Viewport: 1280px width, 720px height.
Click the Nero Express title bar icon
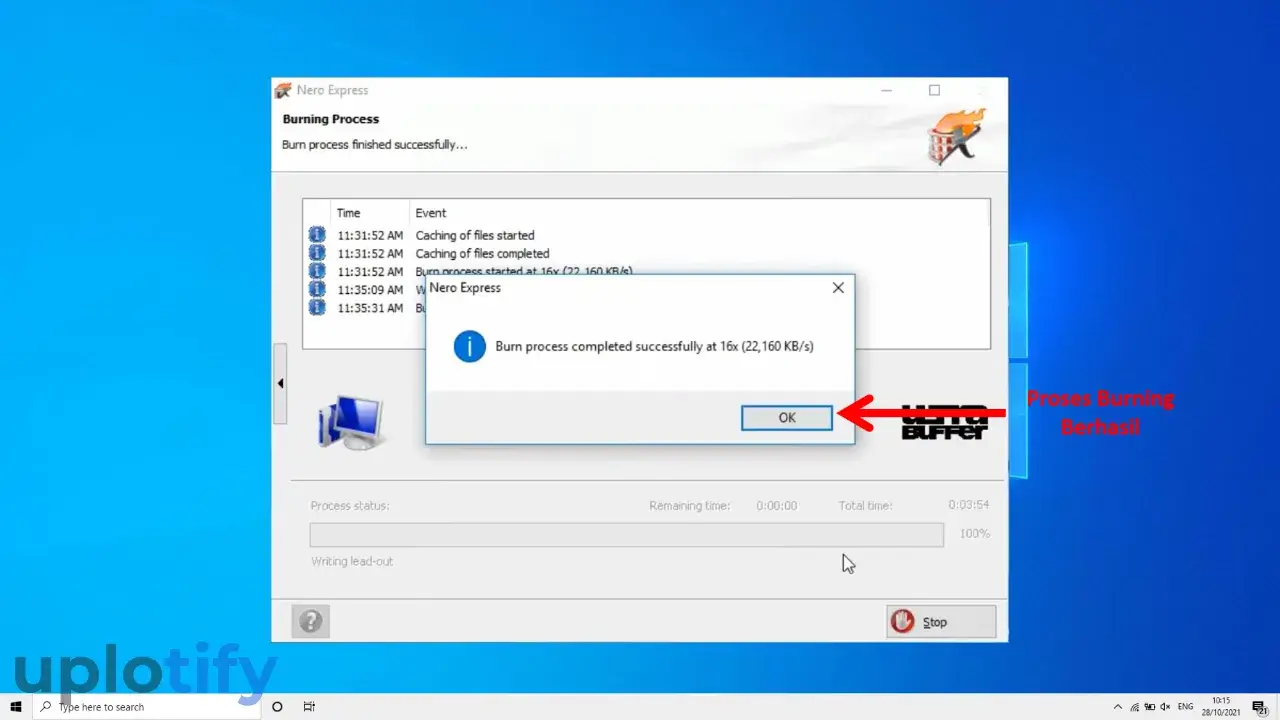pyautogui.click(x=283, y=90)
